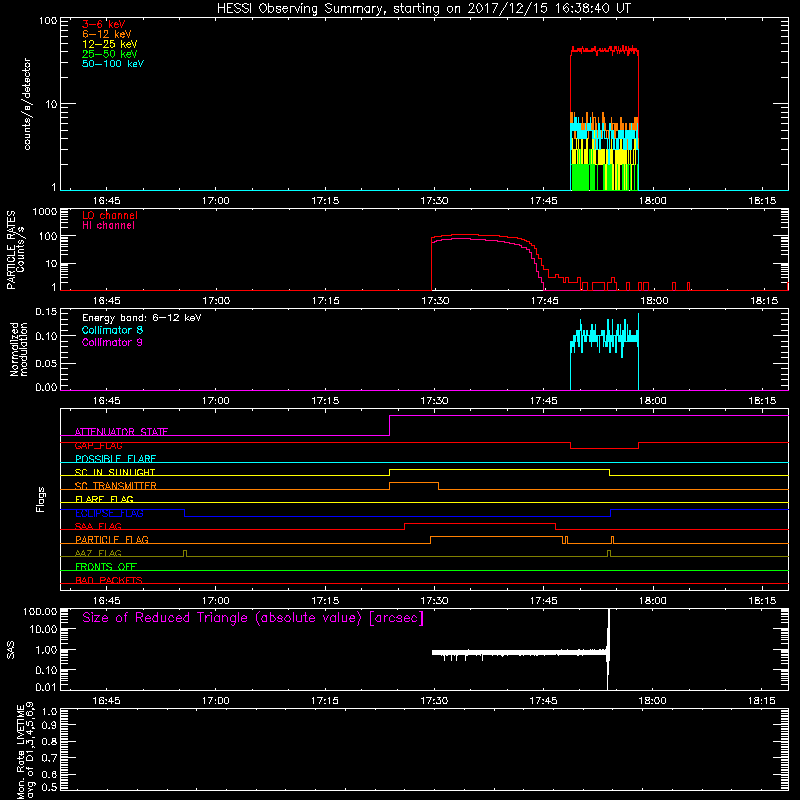Viewport: 800px width, 800px height.
Task: Click the FLARE_FLAG label
Action: point(104,499)
